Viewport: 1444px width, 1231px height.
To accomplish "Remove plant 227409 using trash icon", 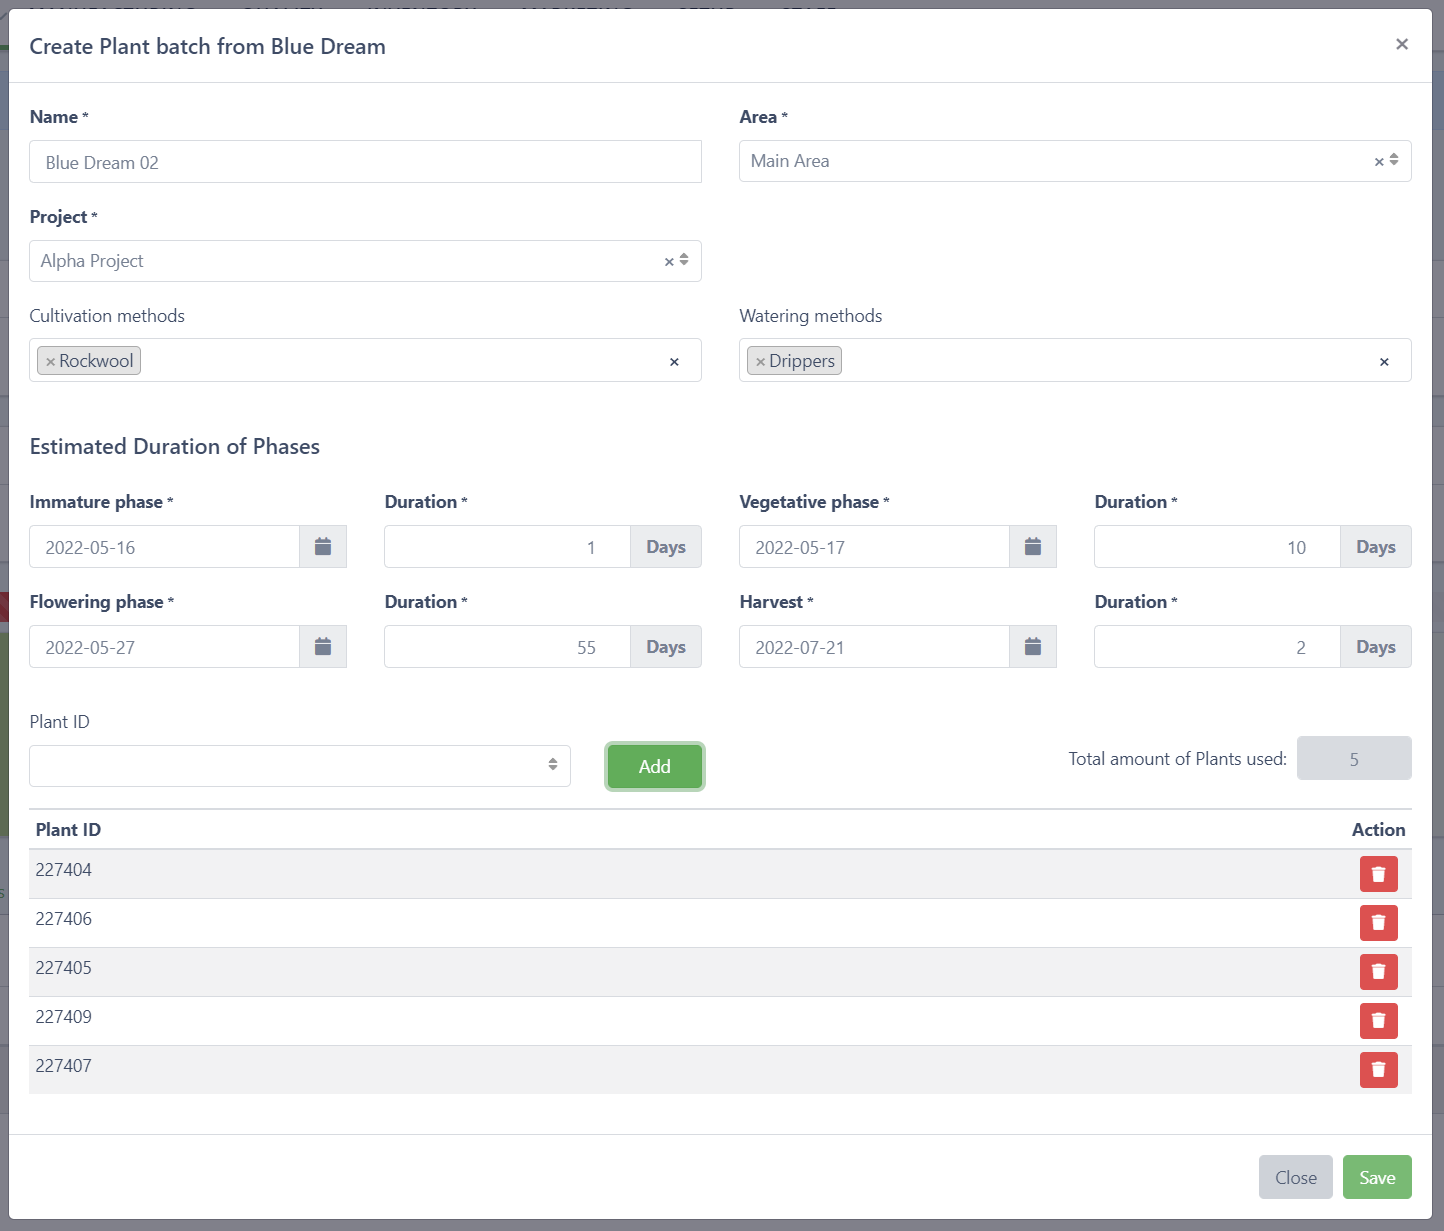I will (x=1378, y=1021).
